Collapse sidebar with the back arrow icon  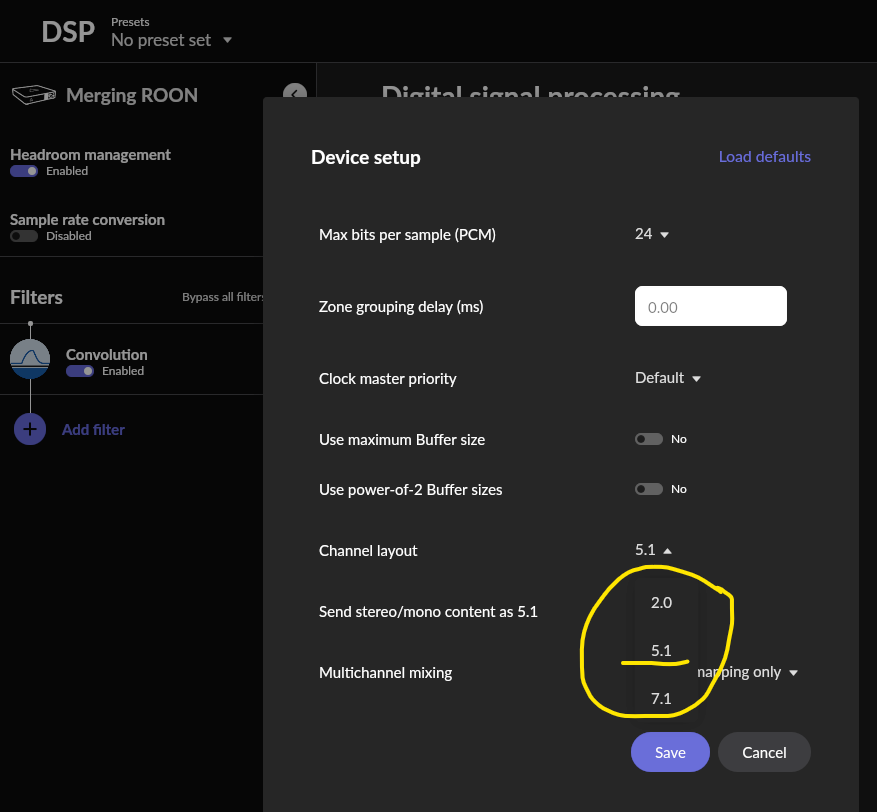point(295,92)
